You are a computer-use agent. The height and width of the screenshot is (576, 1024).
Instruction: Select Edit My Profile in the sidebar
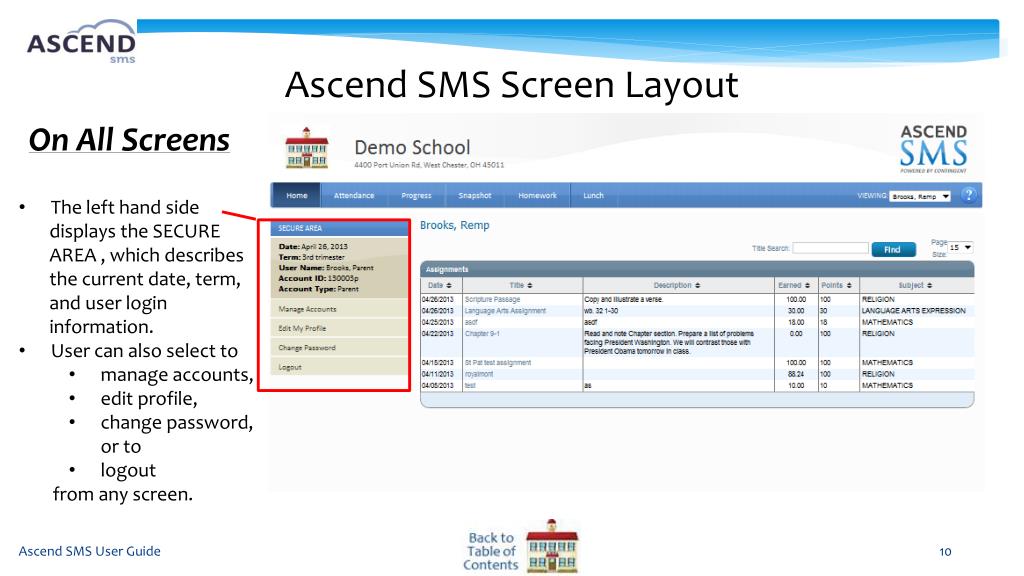tap(340, 328)
